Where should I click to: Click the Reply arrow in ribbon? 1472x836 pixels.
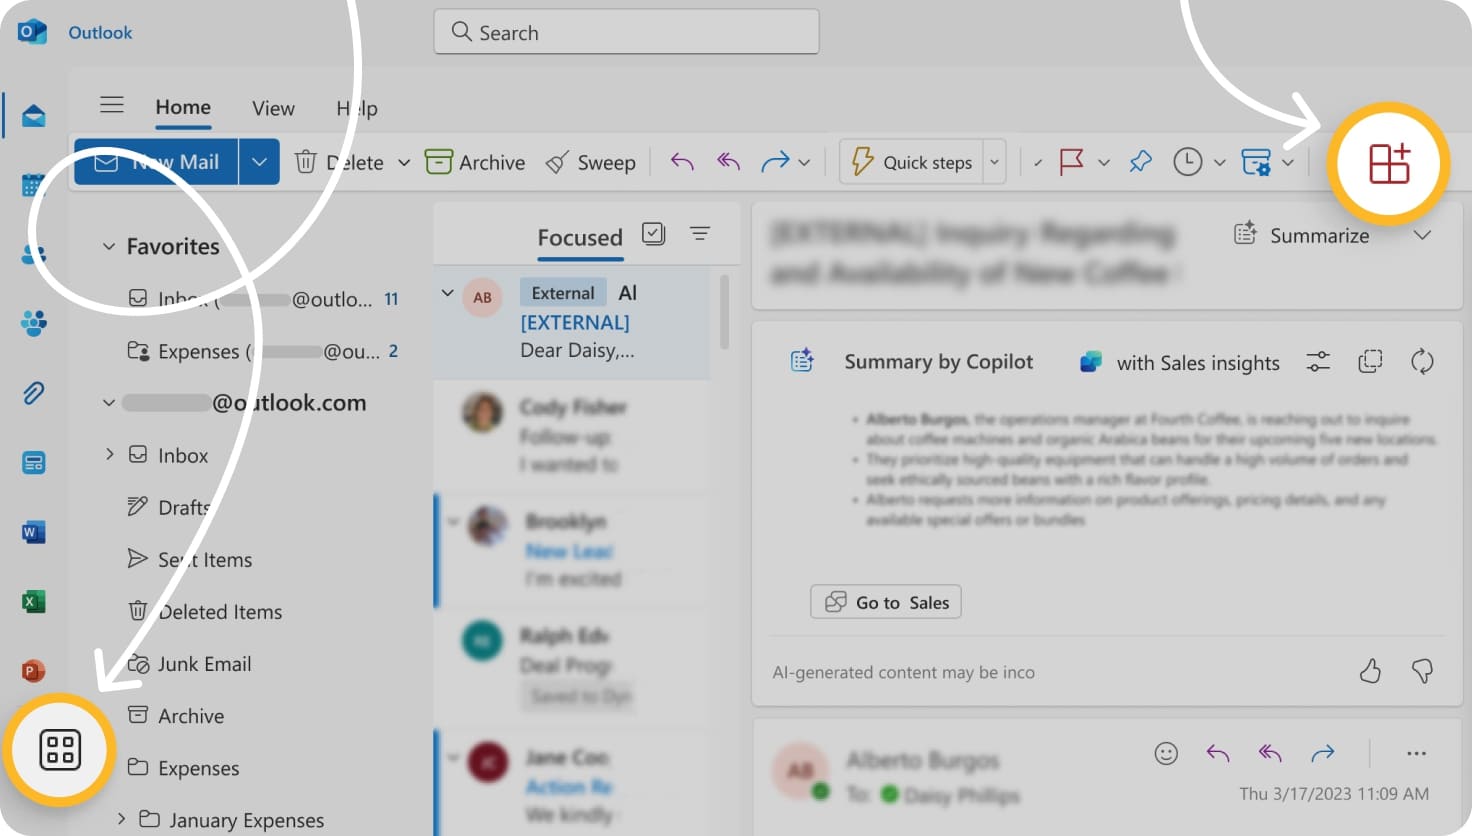point(682,162)
